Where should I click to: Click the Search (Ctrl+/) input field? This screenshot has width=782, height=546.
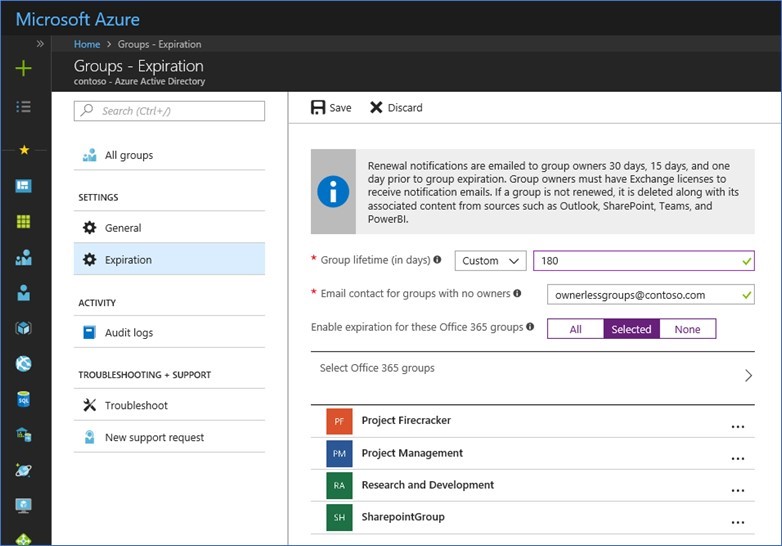(x=170, y=111)
